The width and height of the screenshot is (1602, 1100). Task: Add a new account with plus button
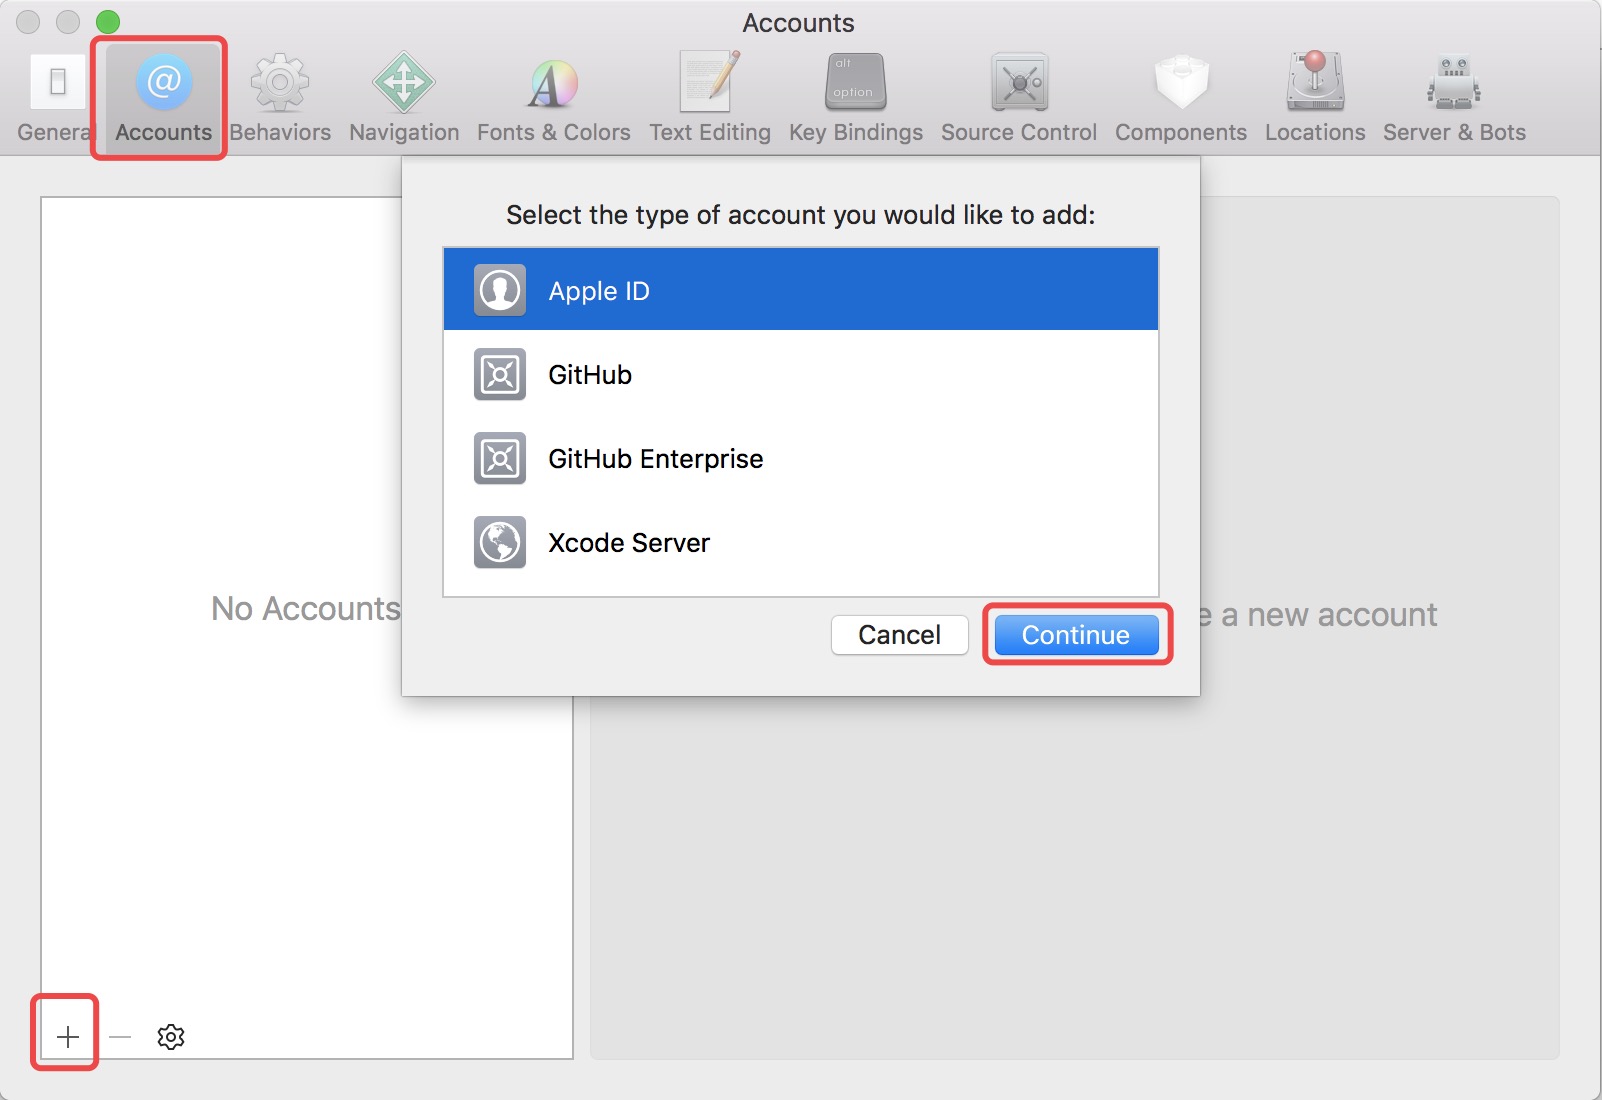67,1037
